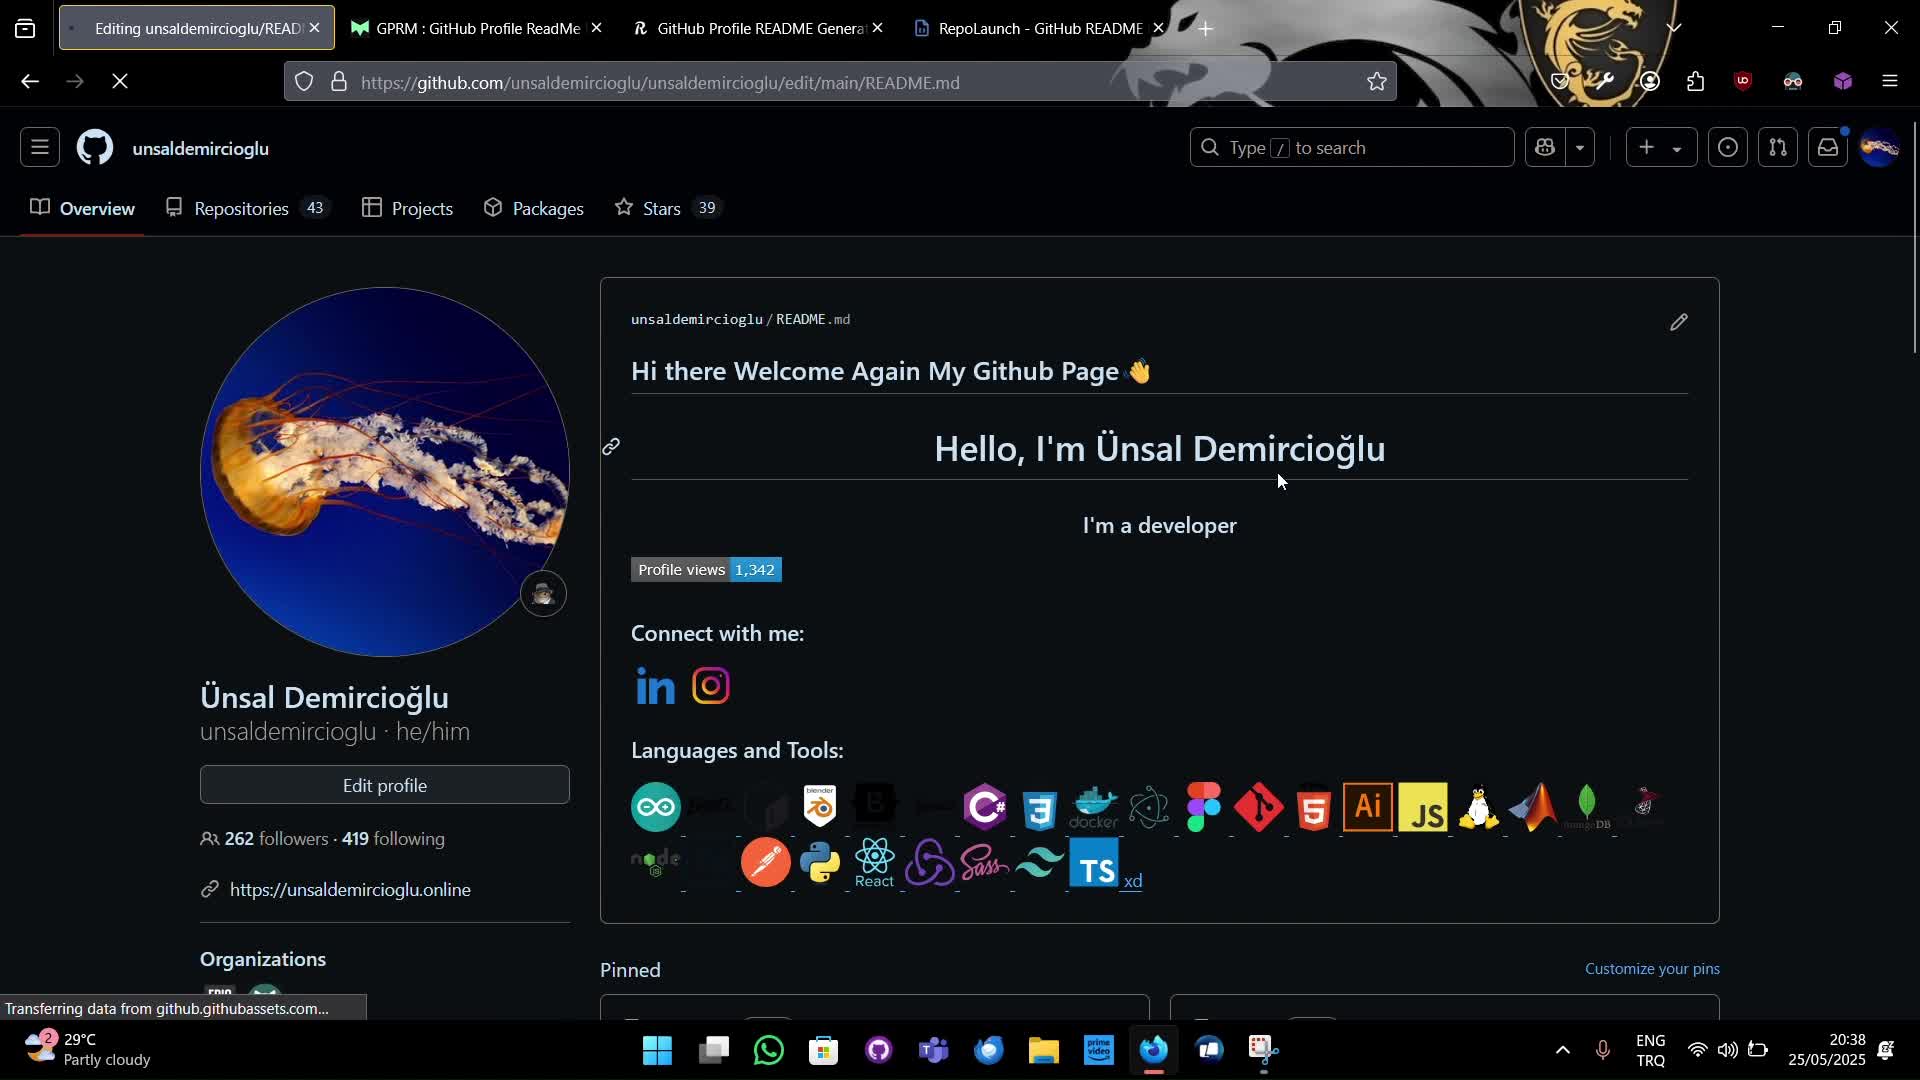This screenshot has width=1920, height=1080.
Task: Focus the Type / to search field
Action: coord(1352,148)
